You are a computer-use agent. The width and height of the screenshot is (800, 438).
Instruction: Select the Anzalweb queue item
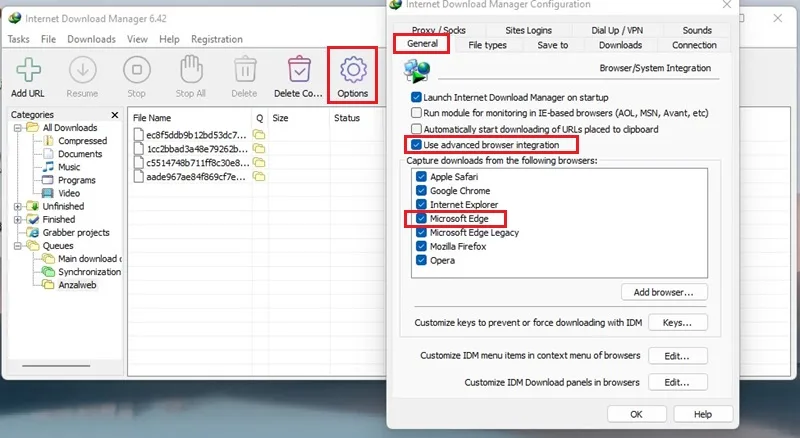pos(77,285)
